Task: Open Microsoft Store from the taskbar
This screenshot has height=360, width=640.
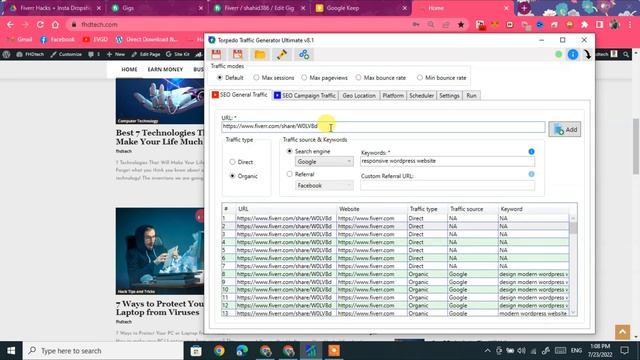Action: 196,351
